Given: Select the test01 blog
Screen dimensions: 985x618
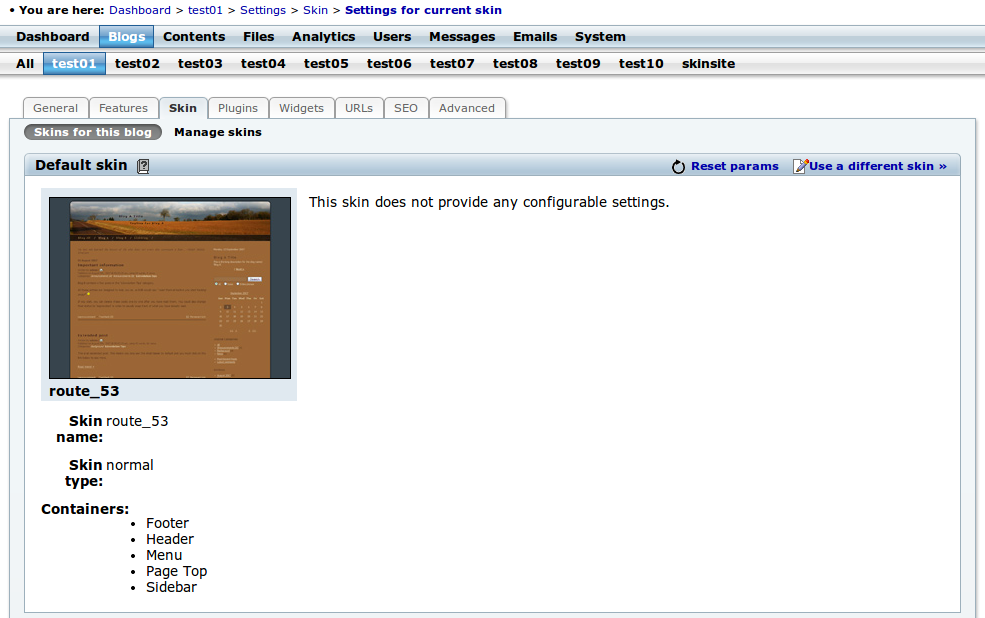Looking at the screenshot, I should pos(74,63).
